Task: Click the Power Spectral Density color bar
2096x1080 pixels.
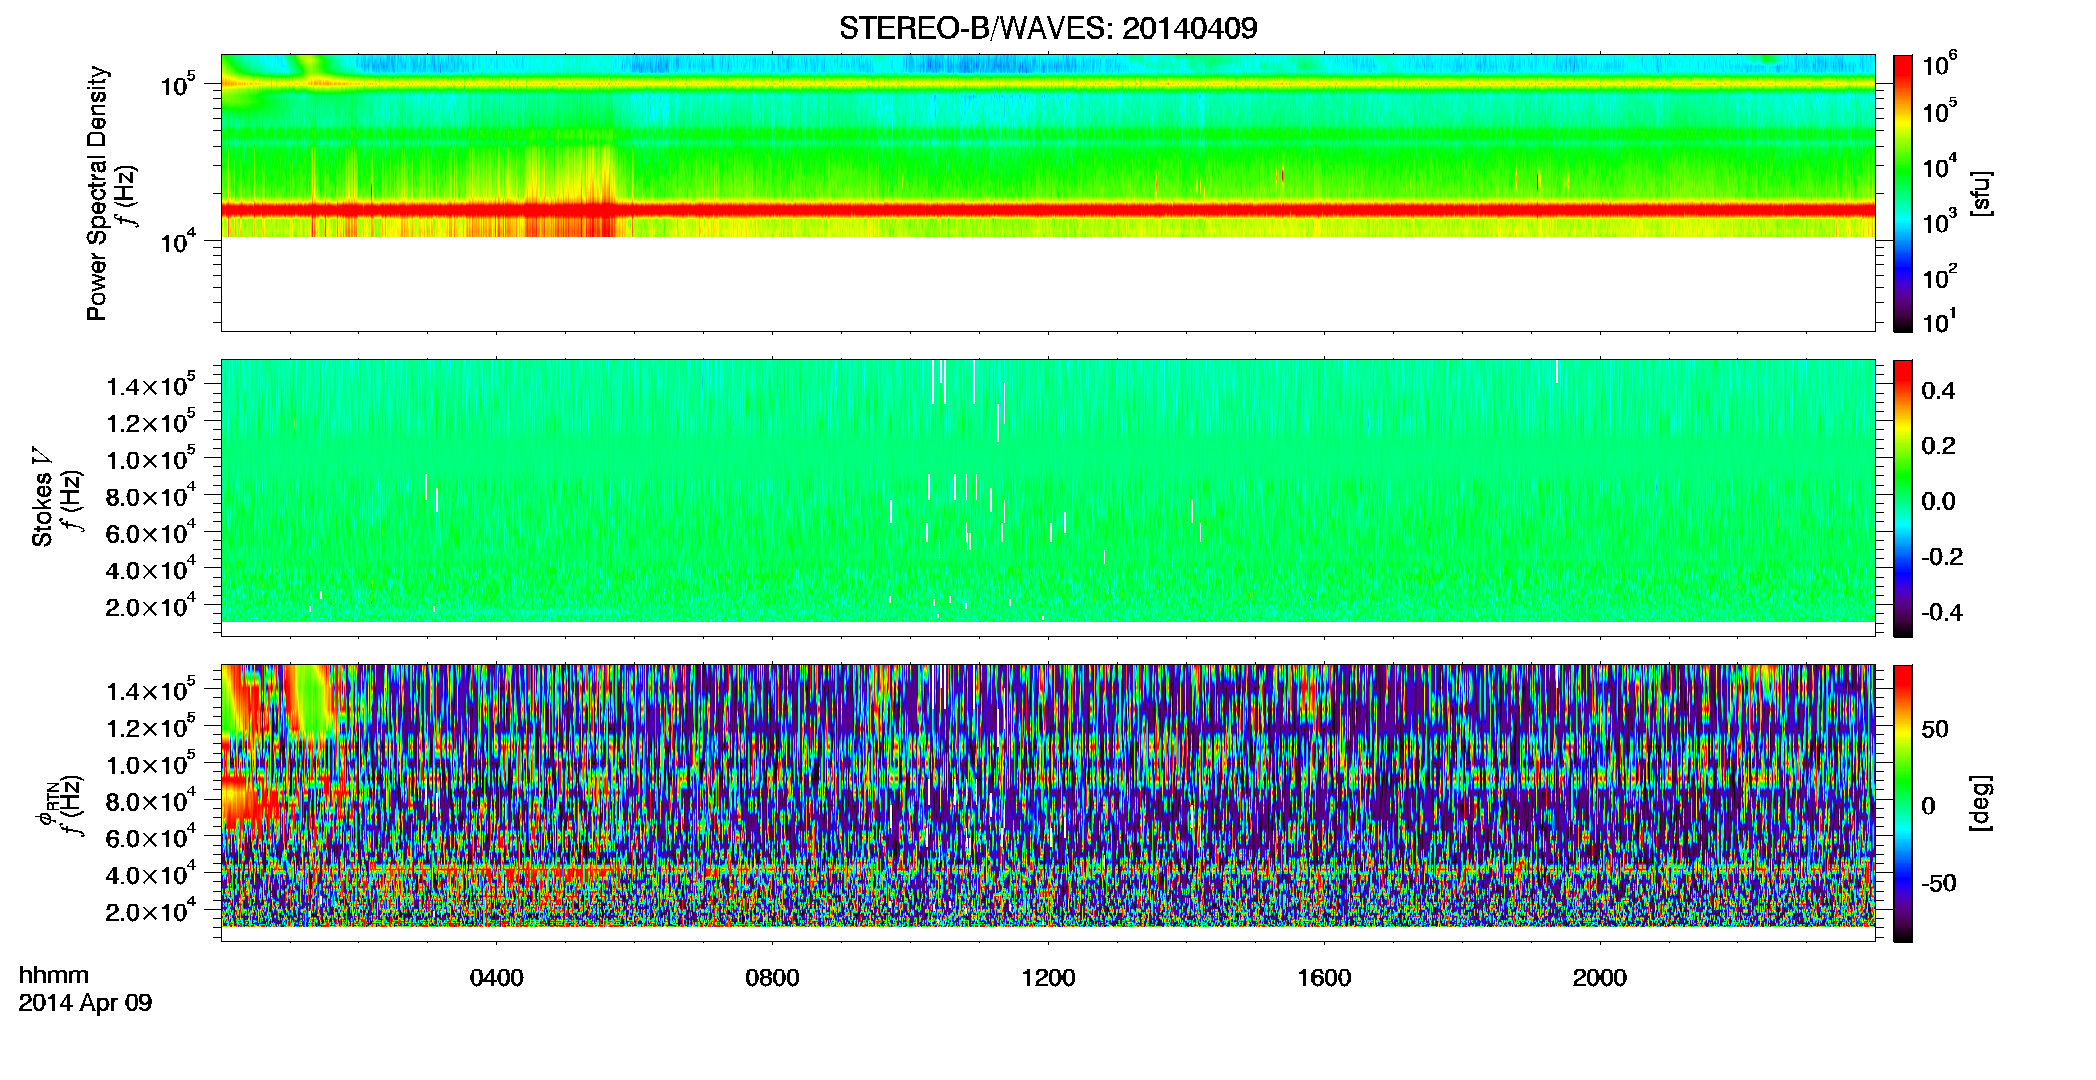Action: [1903, 193]
